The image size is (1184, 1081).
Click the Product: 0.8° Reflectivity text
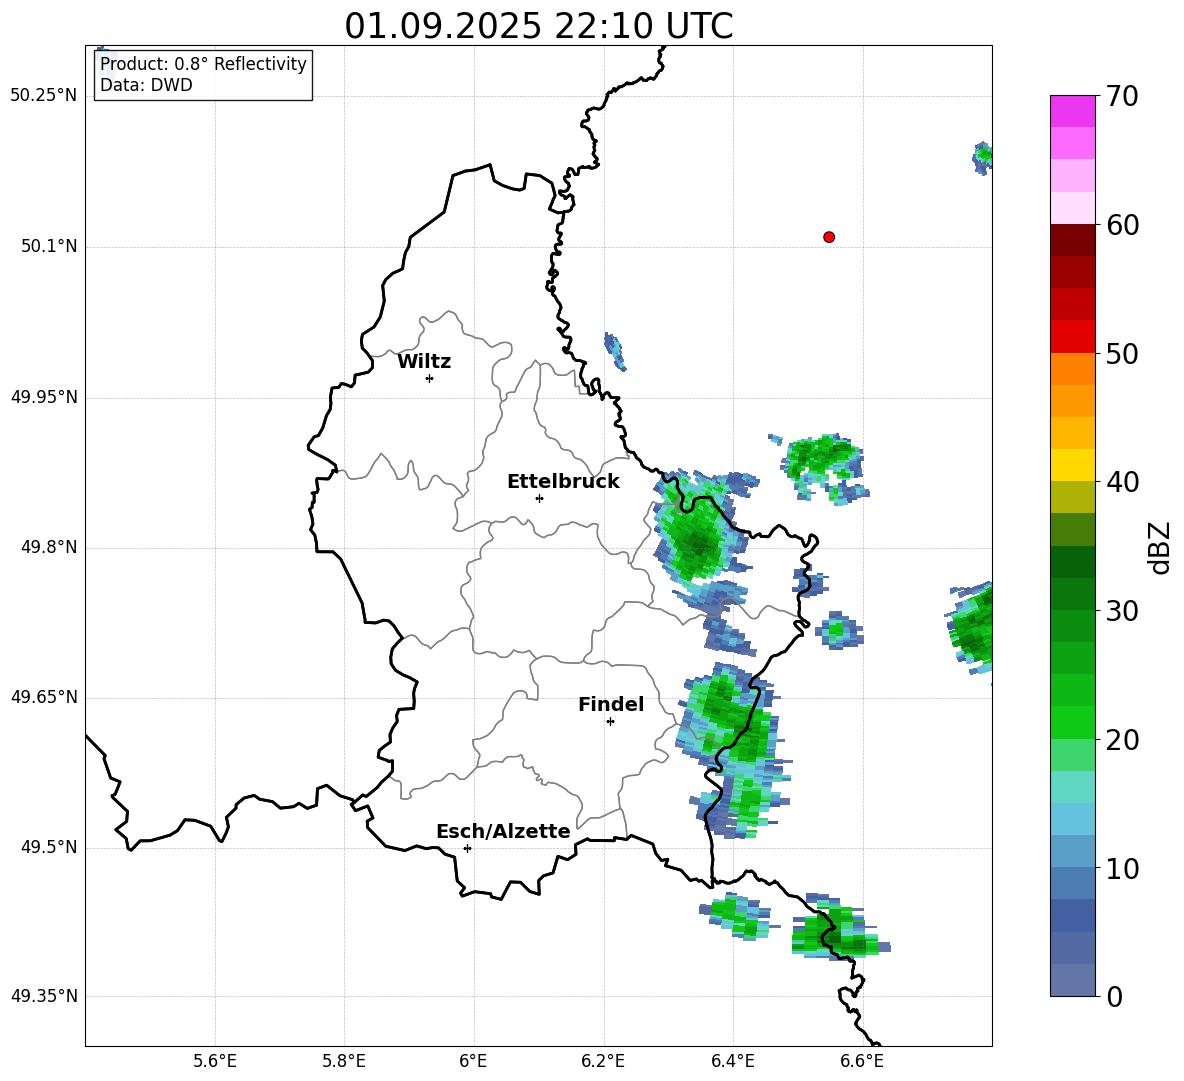tap(203, 64)
